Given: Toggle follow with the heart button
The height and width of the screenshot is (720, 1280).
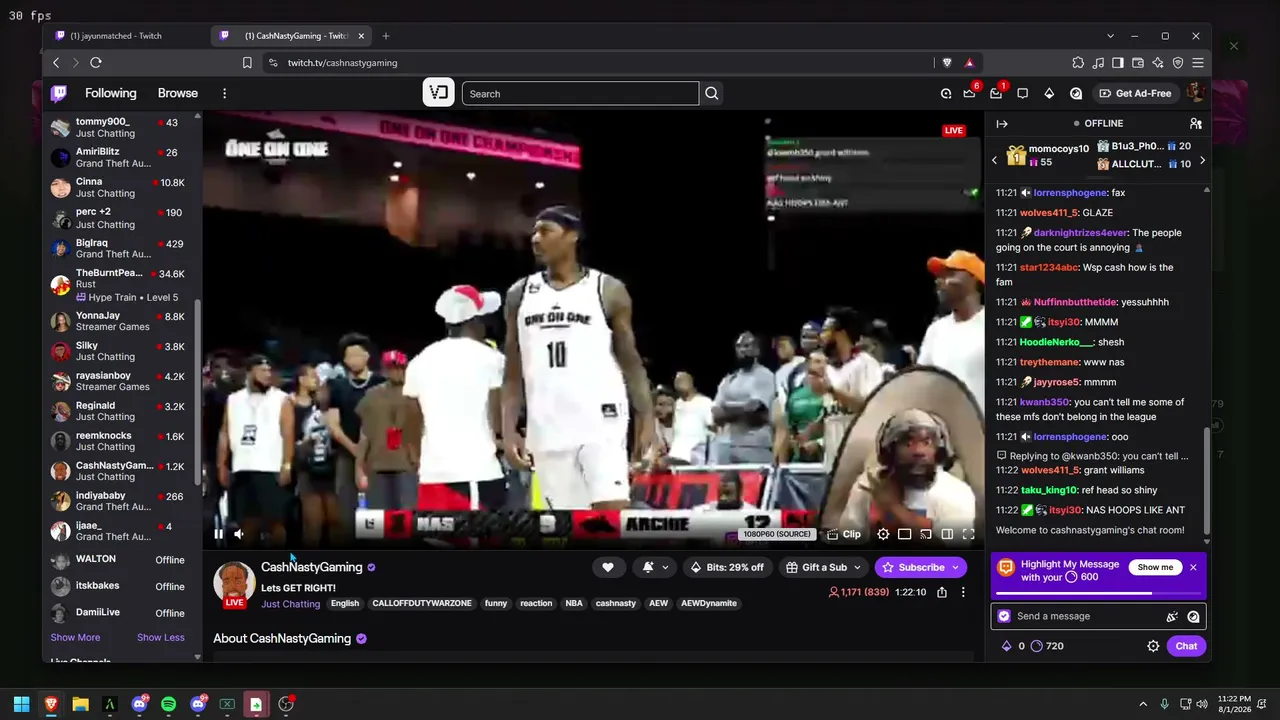Looking at the screenshot, I should pyautogui.click(x=608, y=567).
